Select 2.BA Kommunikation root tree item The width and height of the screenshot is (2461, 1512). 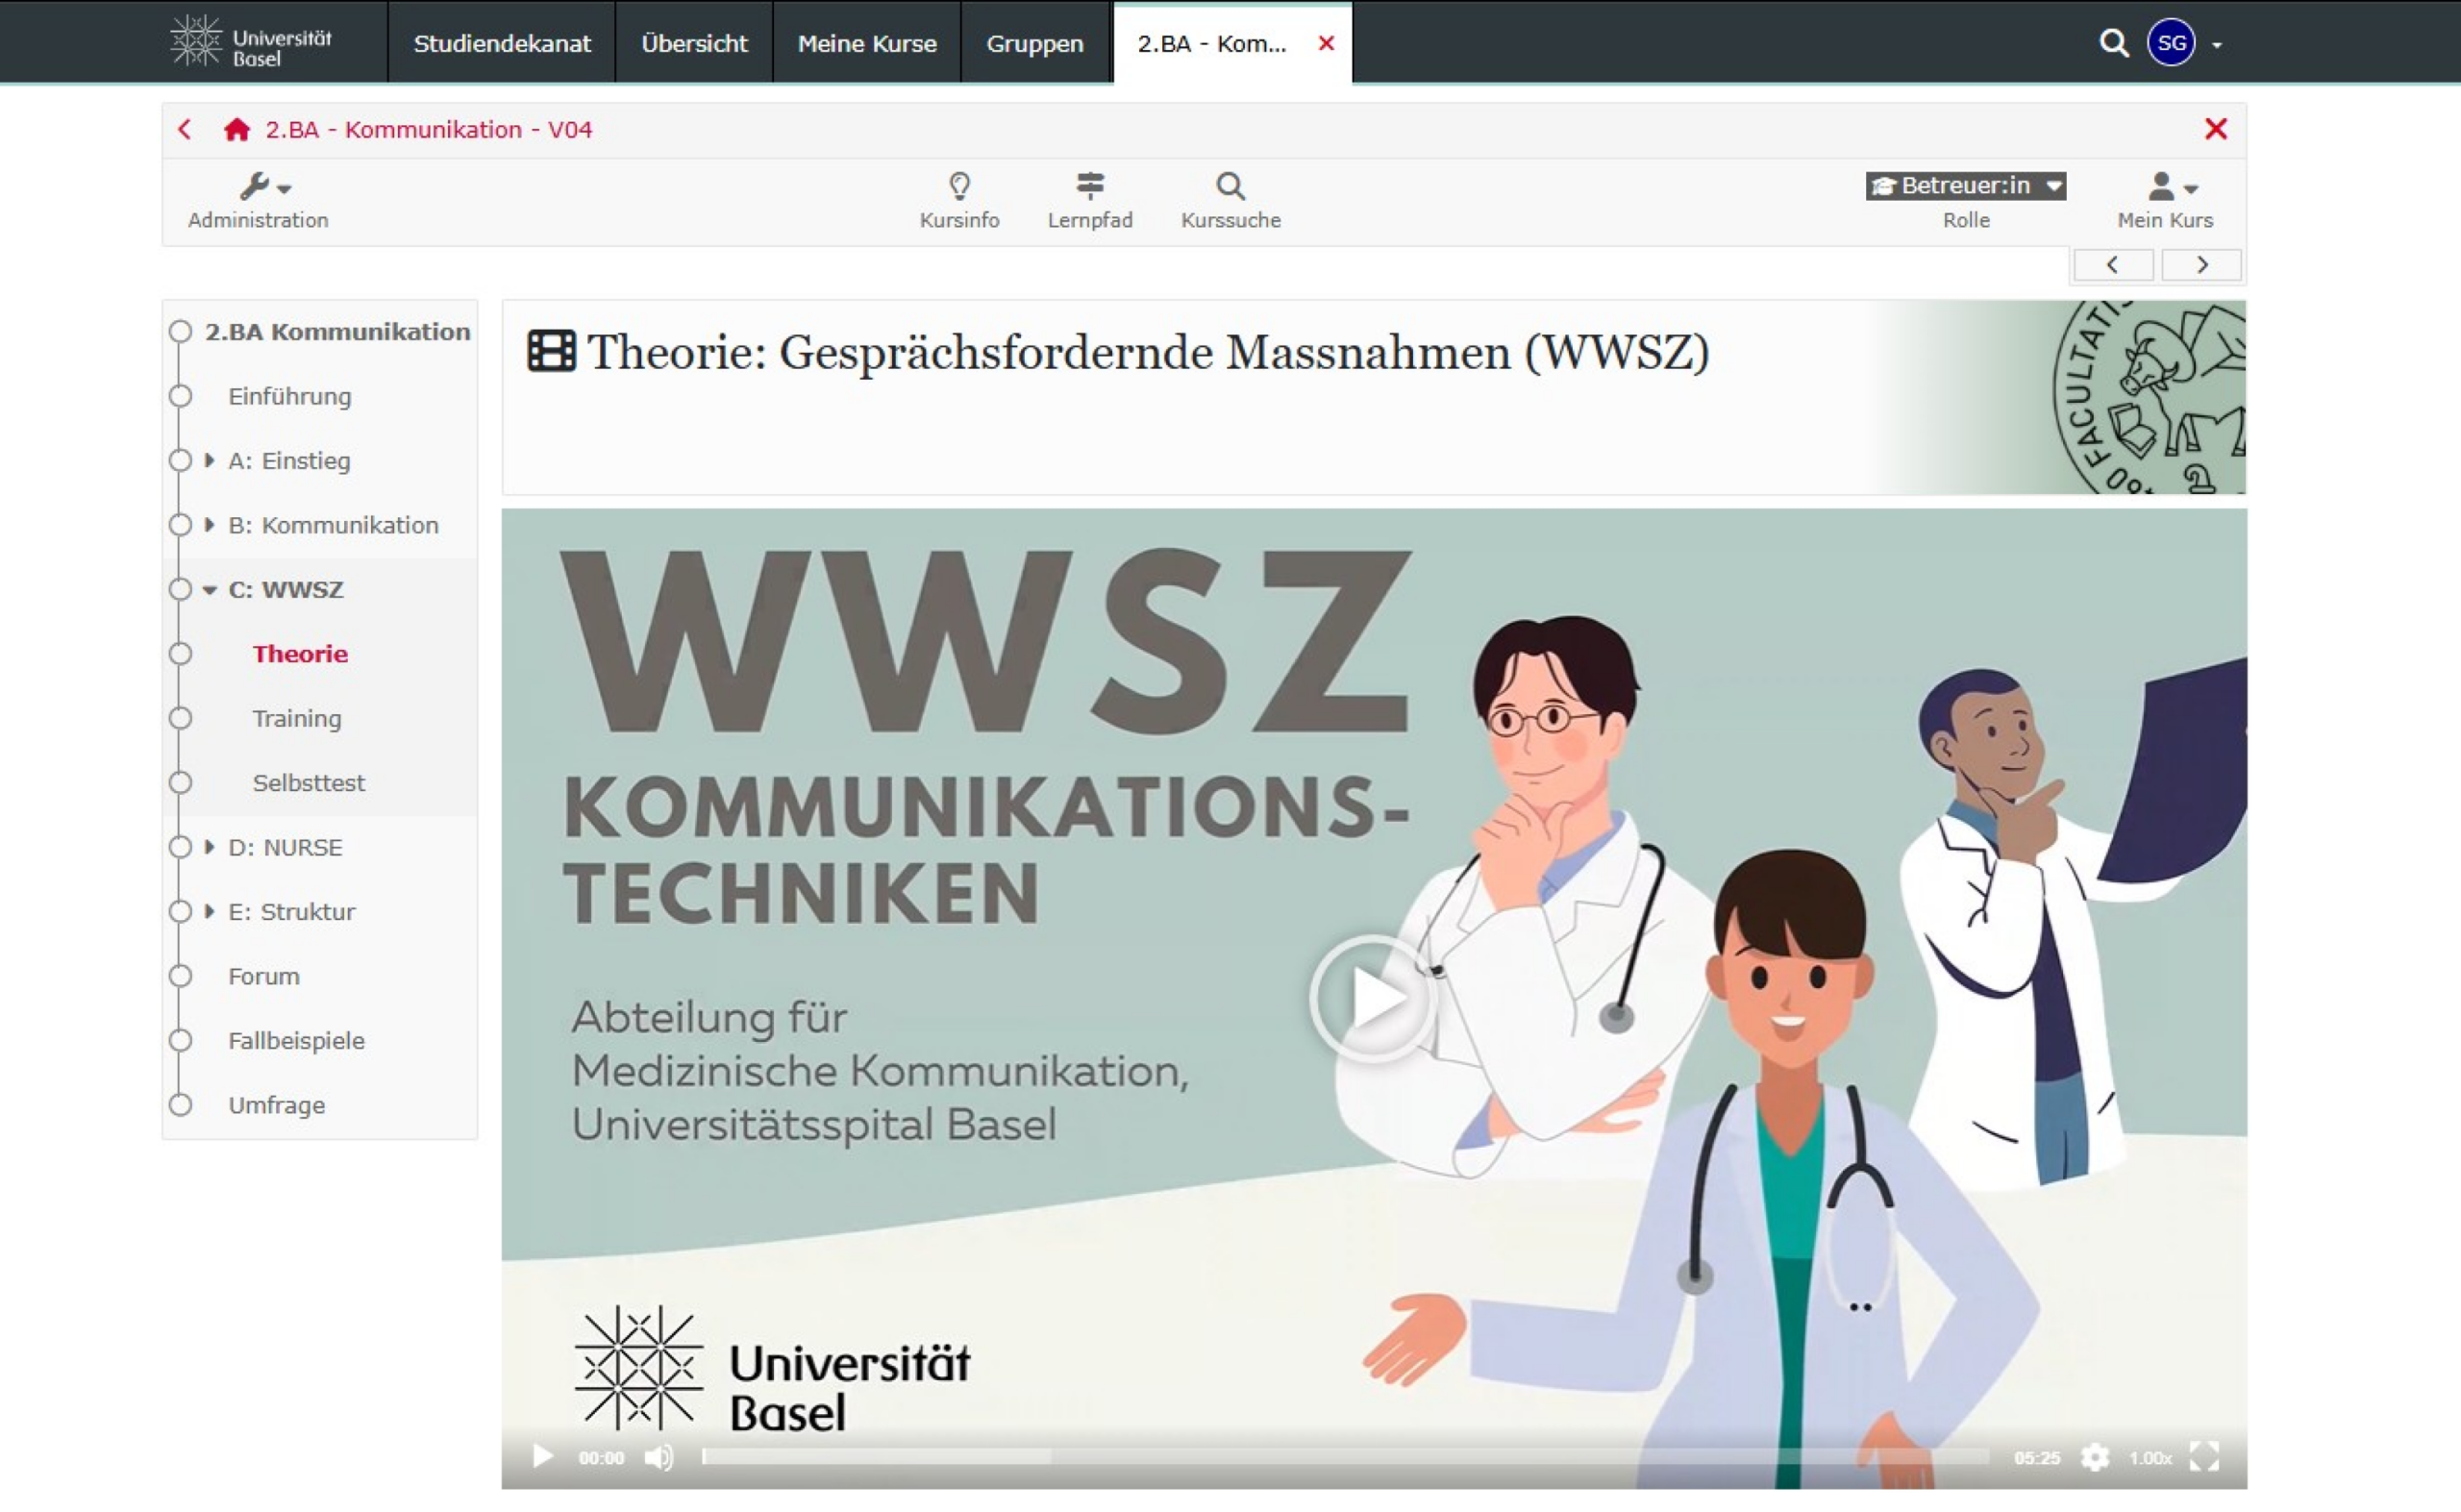(337, 331)
